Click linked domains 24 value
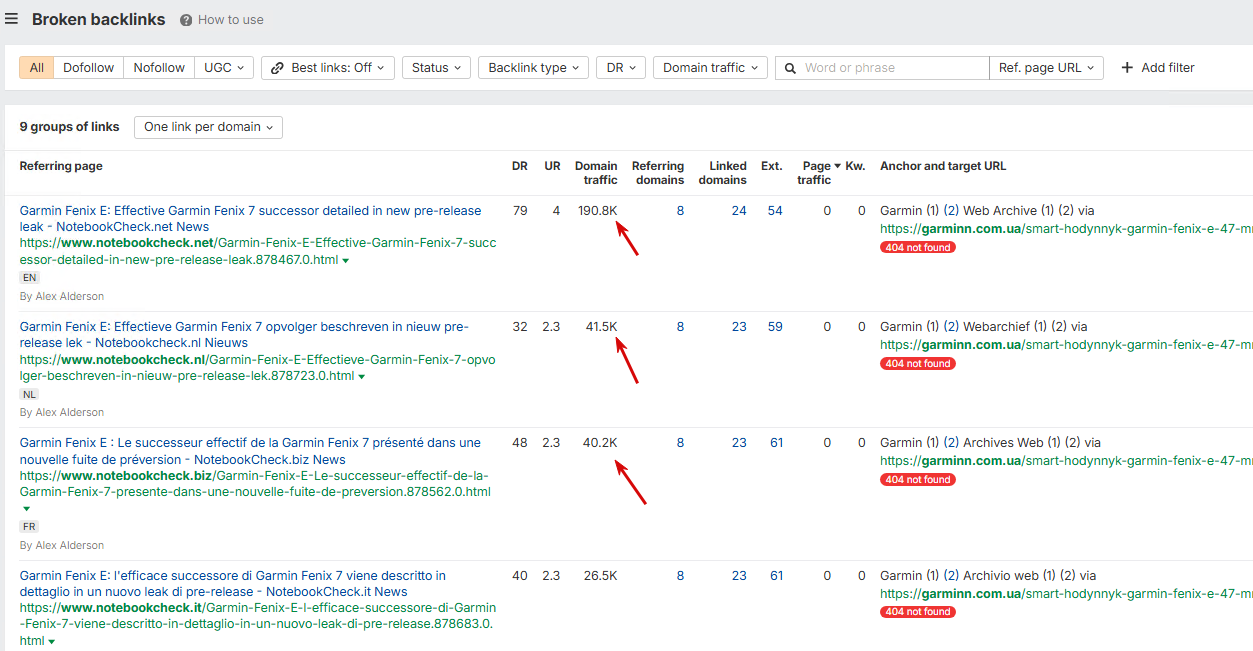Image resolution: width=1253 pixels, height=651 pixels. click(739, 211)
